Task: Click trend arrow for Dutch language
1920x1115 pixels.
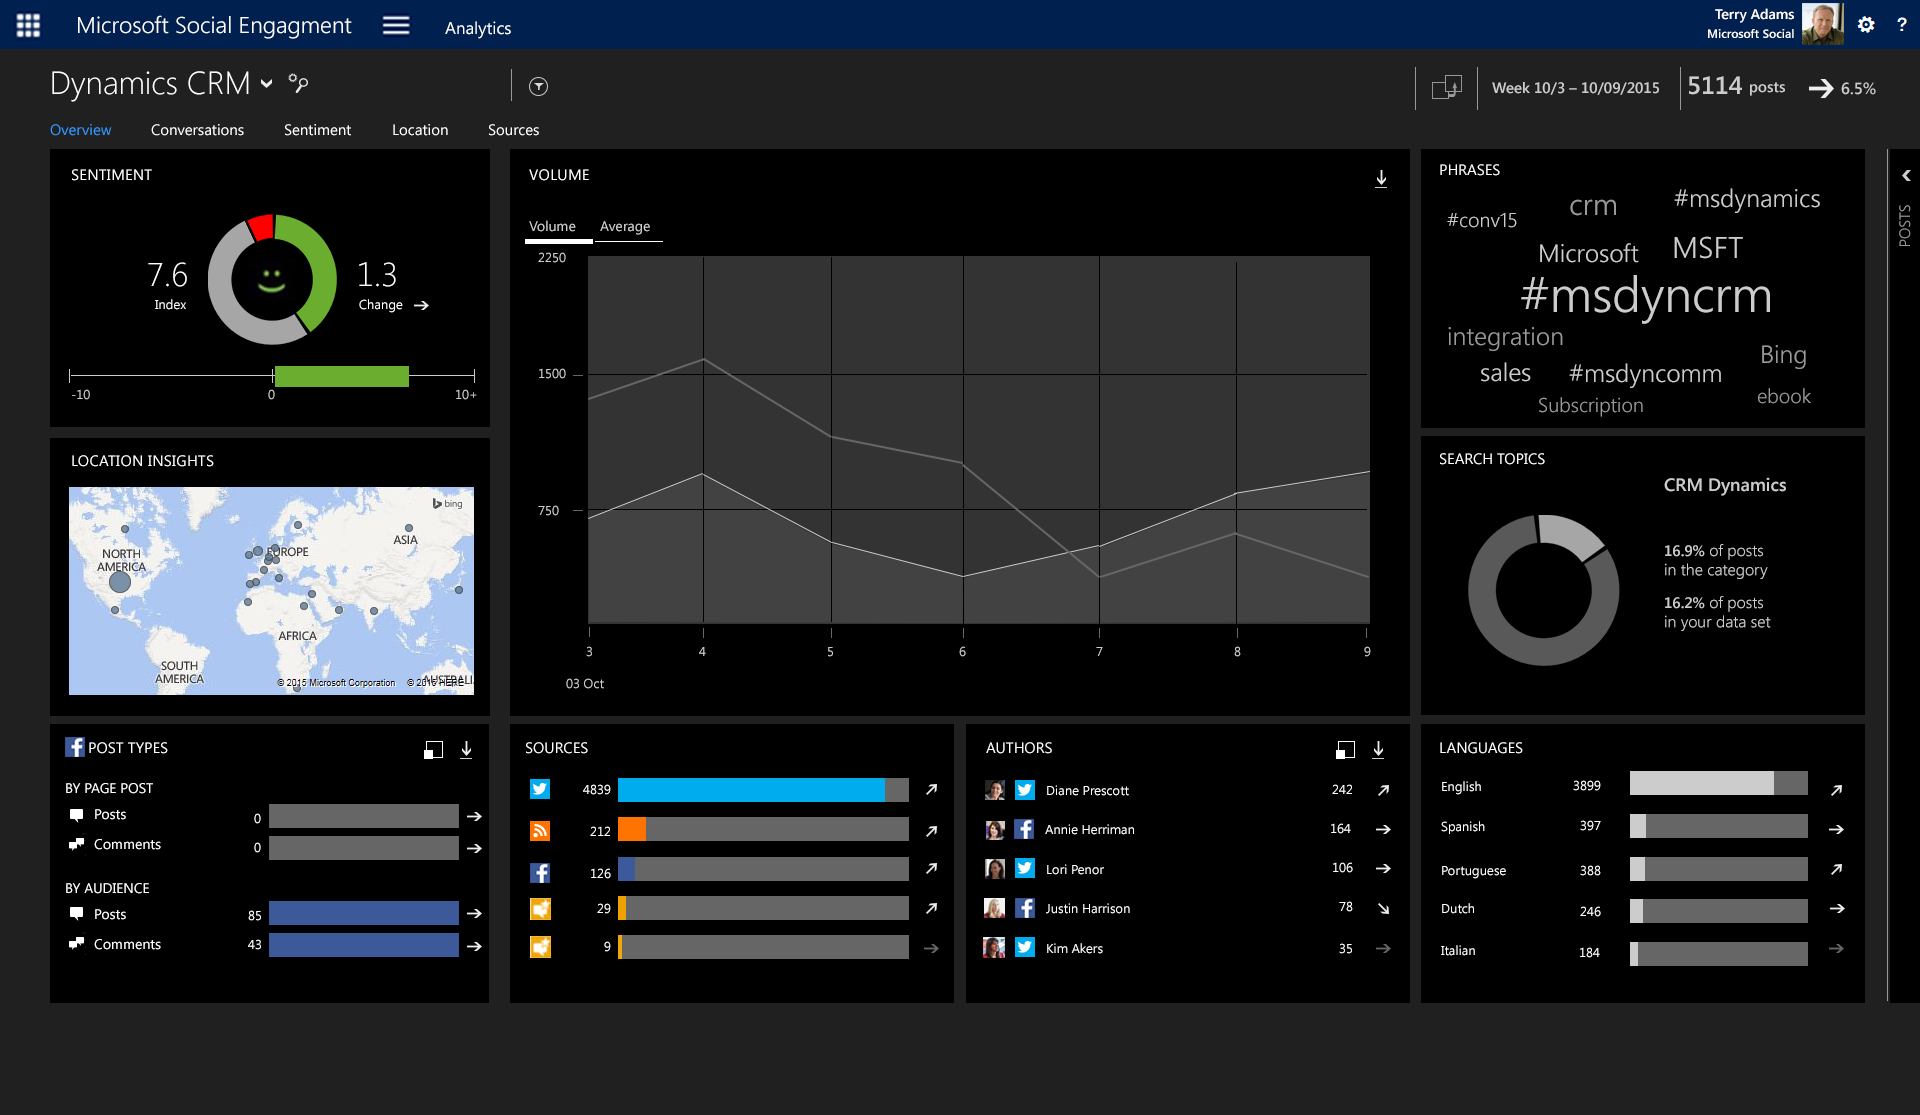Action: (1836, 909)
